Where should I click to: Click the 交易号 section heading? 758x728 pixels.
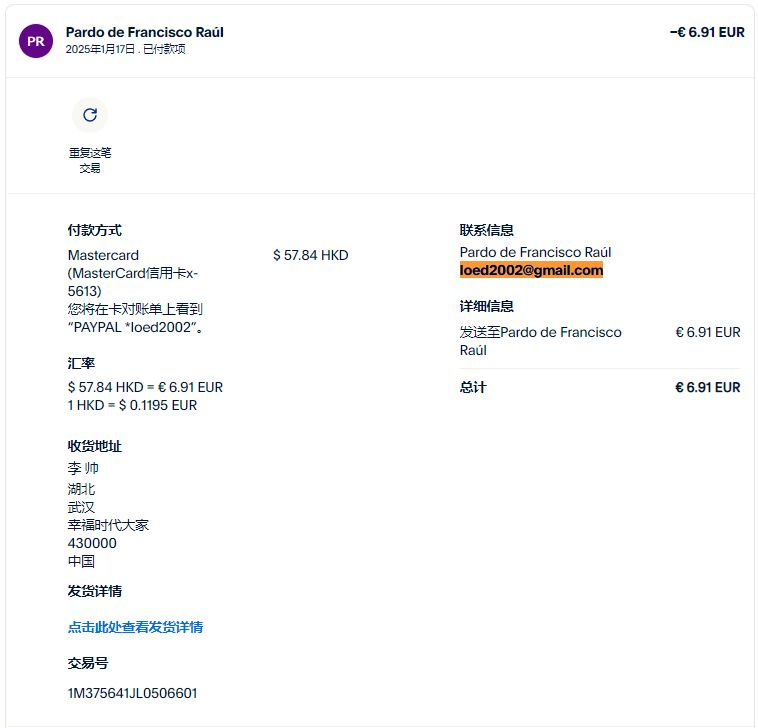87,663
